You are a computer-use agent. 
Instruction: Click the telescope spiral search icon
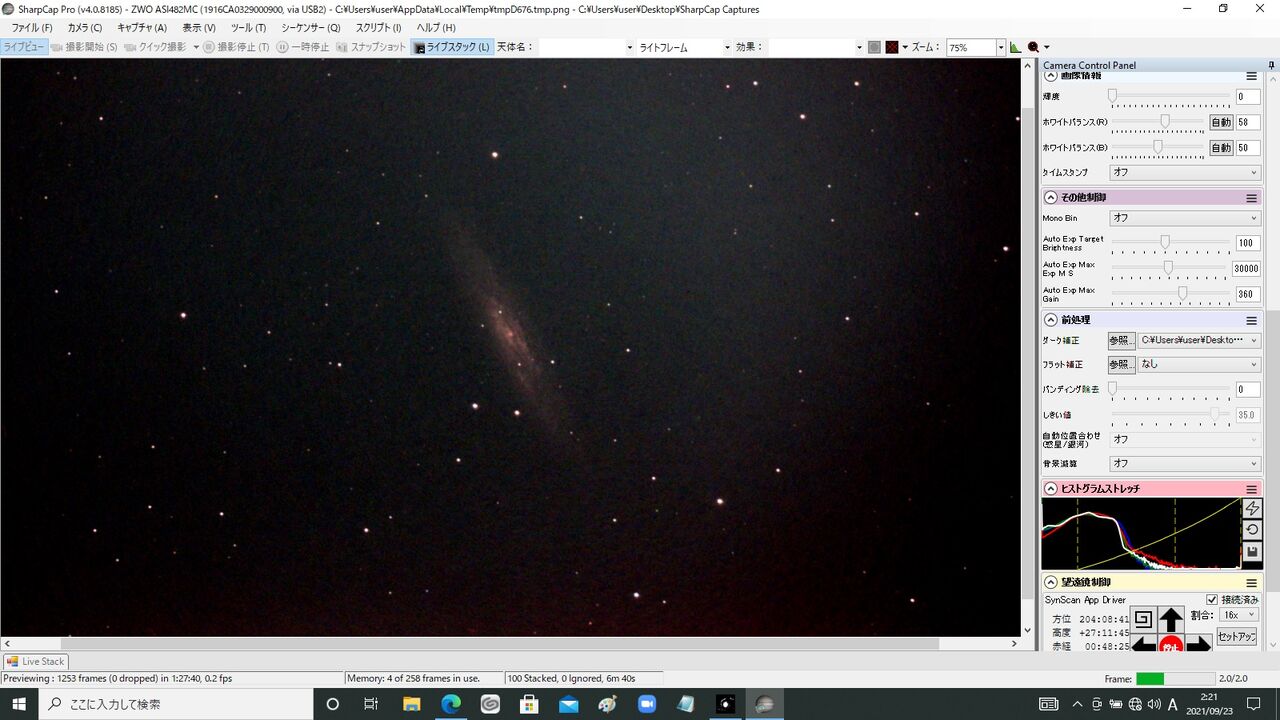1143,619
